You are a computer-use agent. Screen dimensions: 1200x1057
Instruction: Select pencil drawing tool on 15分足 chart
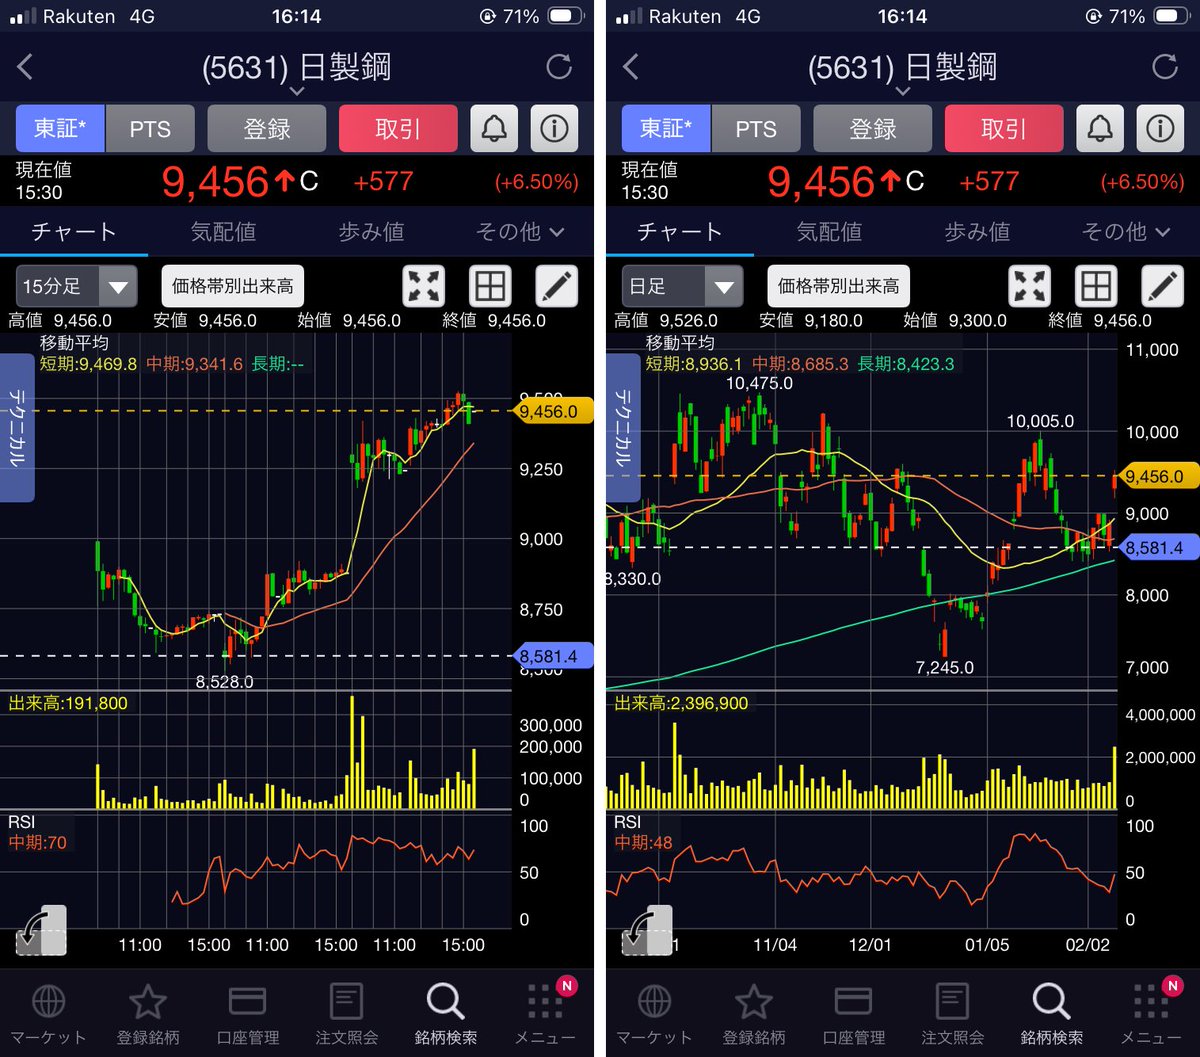556,286
